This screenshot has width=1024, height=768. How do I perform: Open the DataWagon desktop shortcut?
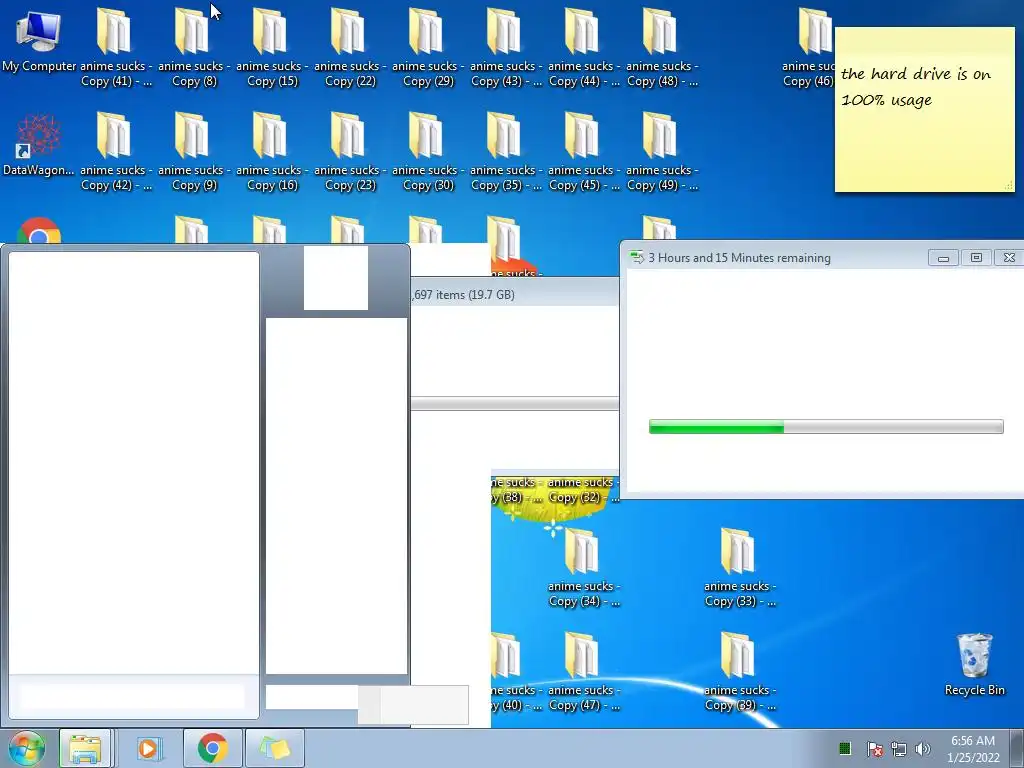39,145
